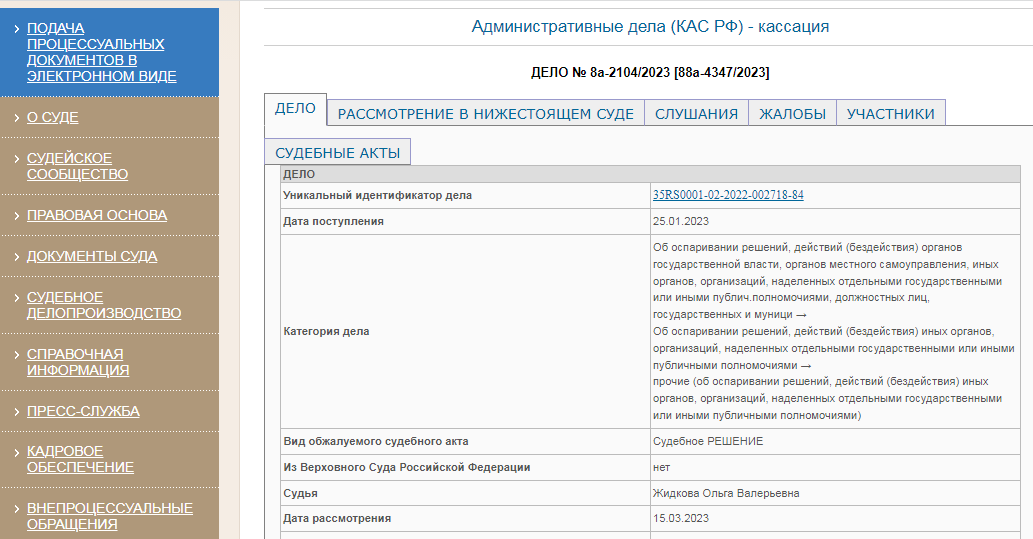Click the Дата рассмотрения label
Screen dimensions: 1033x539
tap(337, 519)
